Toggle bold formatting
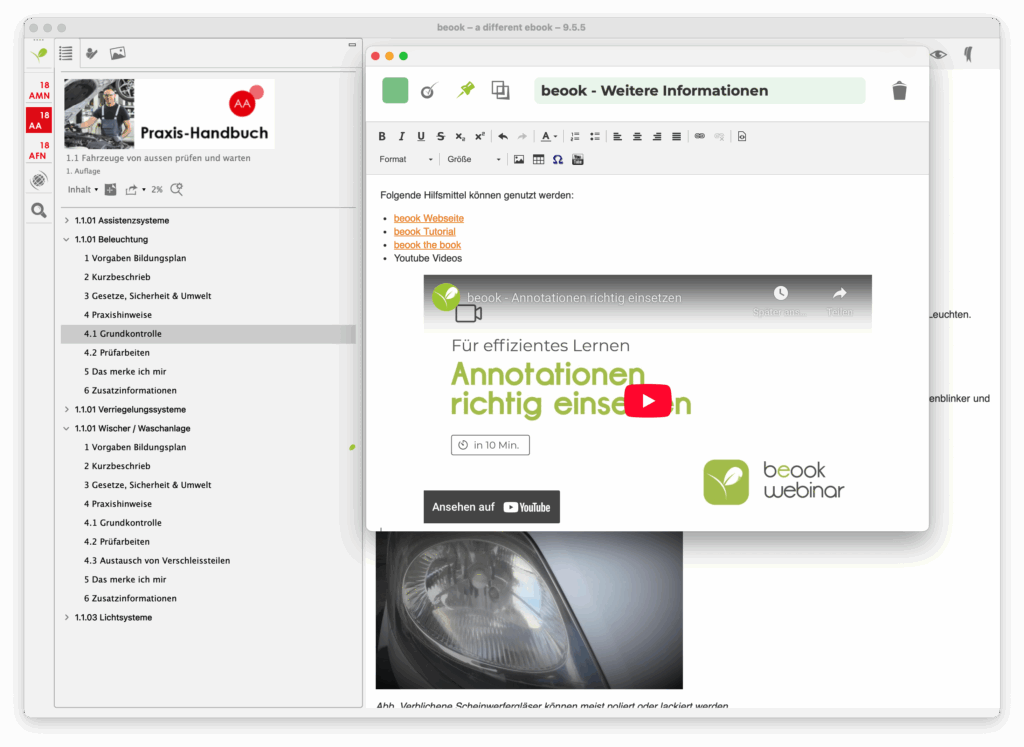 pyautogui.click(x=382, y=136)
